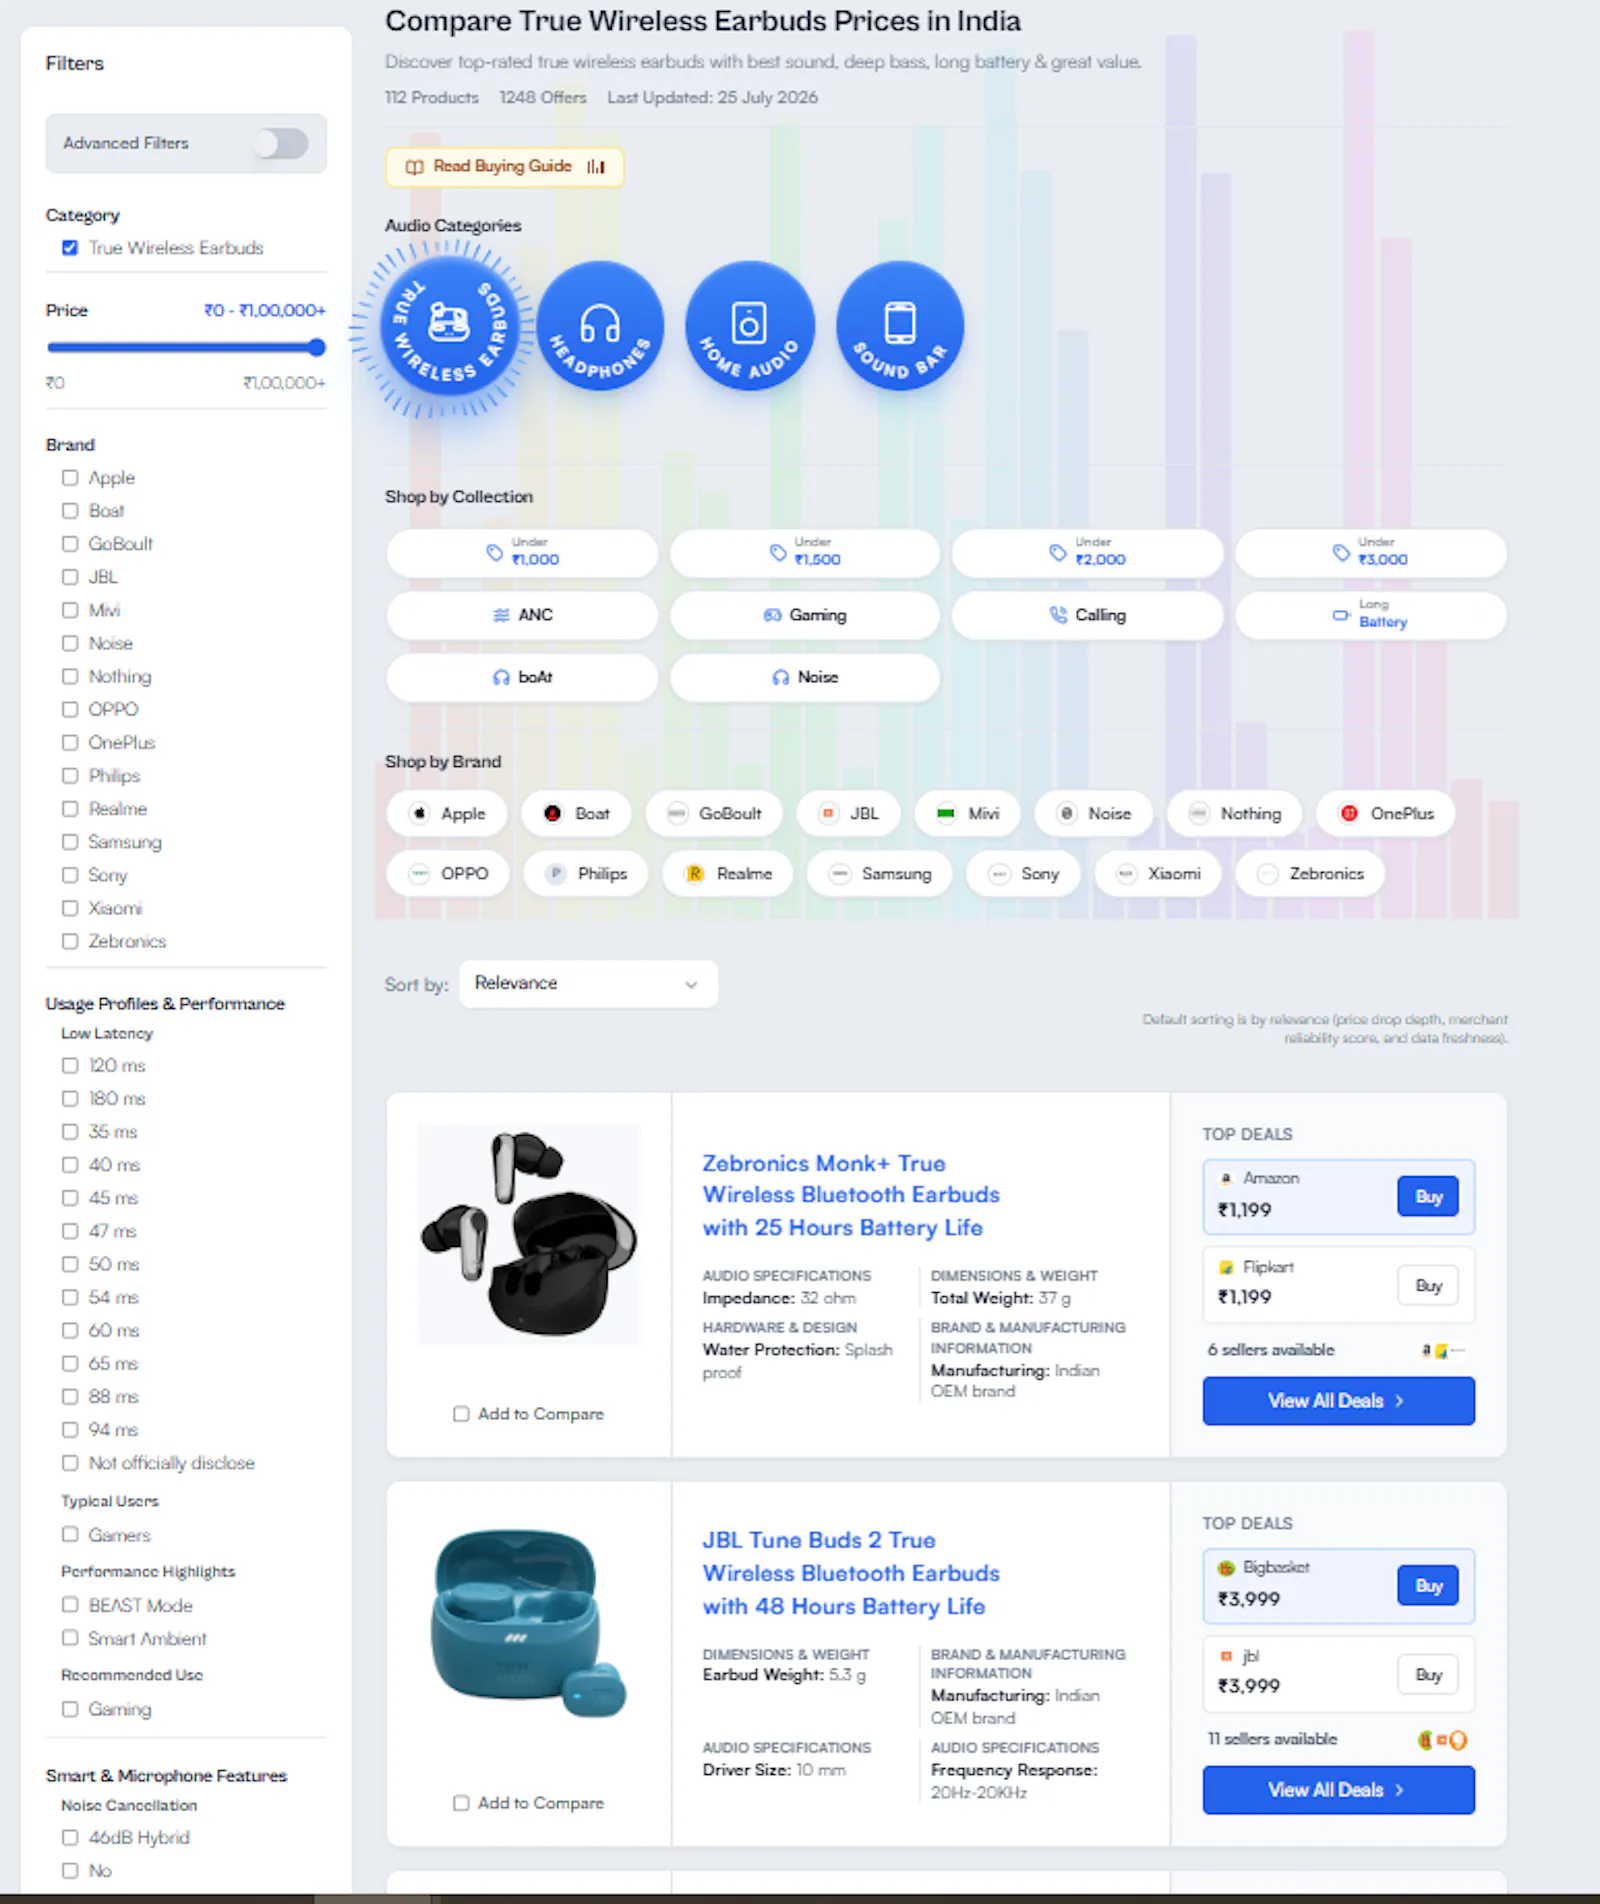Image resolution: width=1600 pixels, height=1904 pixels.
Task: Click the price slider right handle
Action: click(317, 348)
